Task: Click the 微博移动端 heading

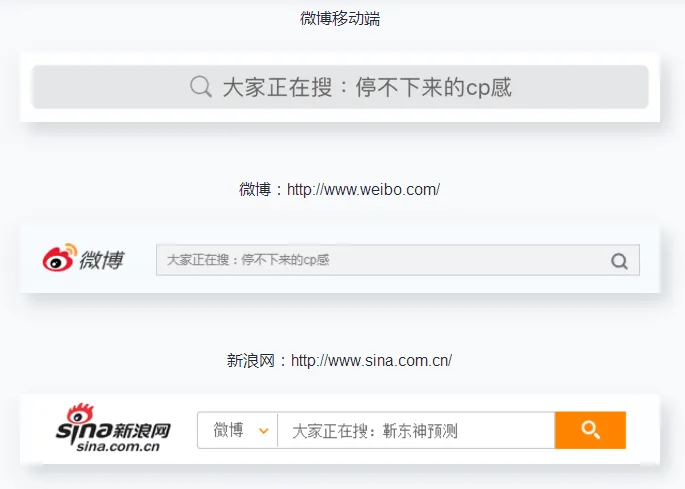Action: coord(340,18)
